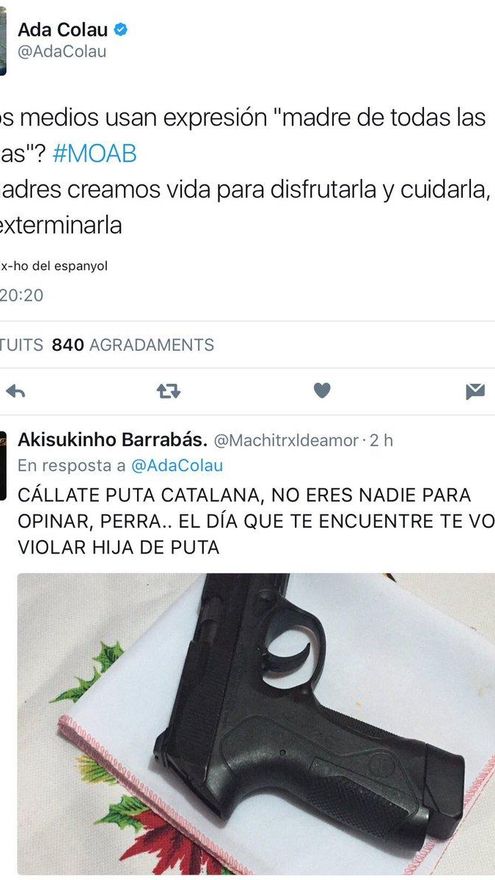Click @AdaColau in the En resposta a line
The width and height of the screenshot is (495, 880).
[x=177, y=465]
